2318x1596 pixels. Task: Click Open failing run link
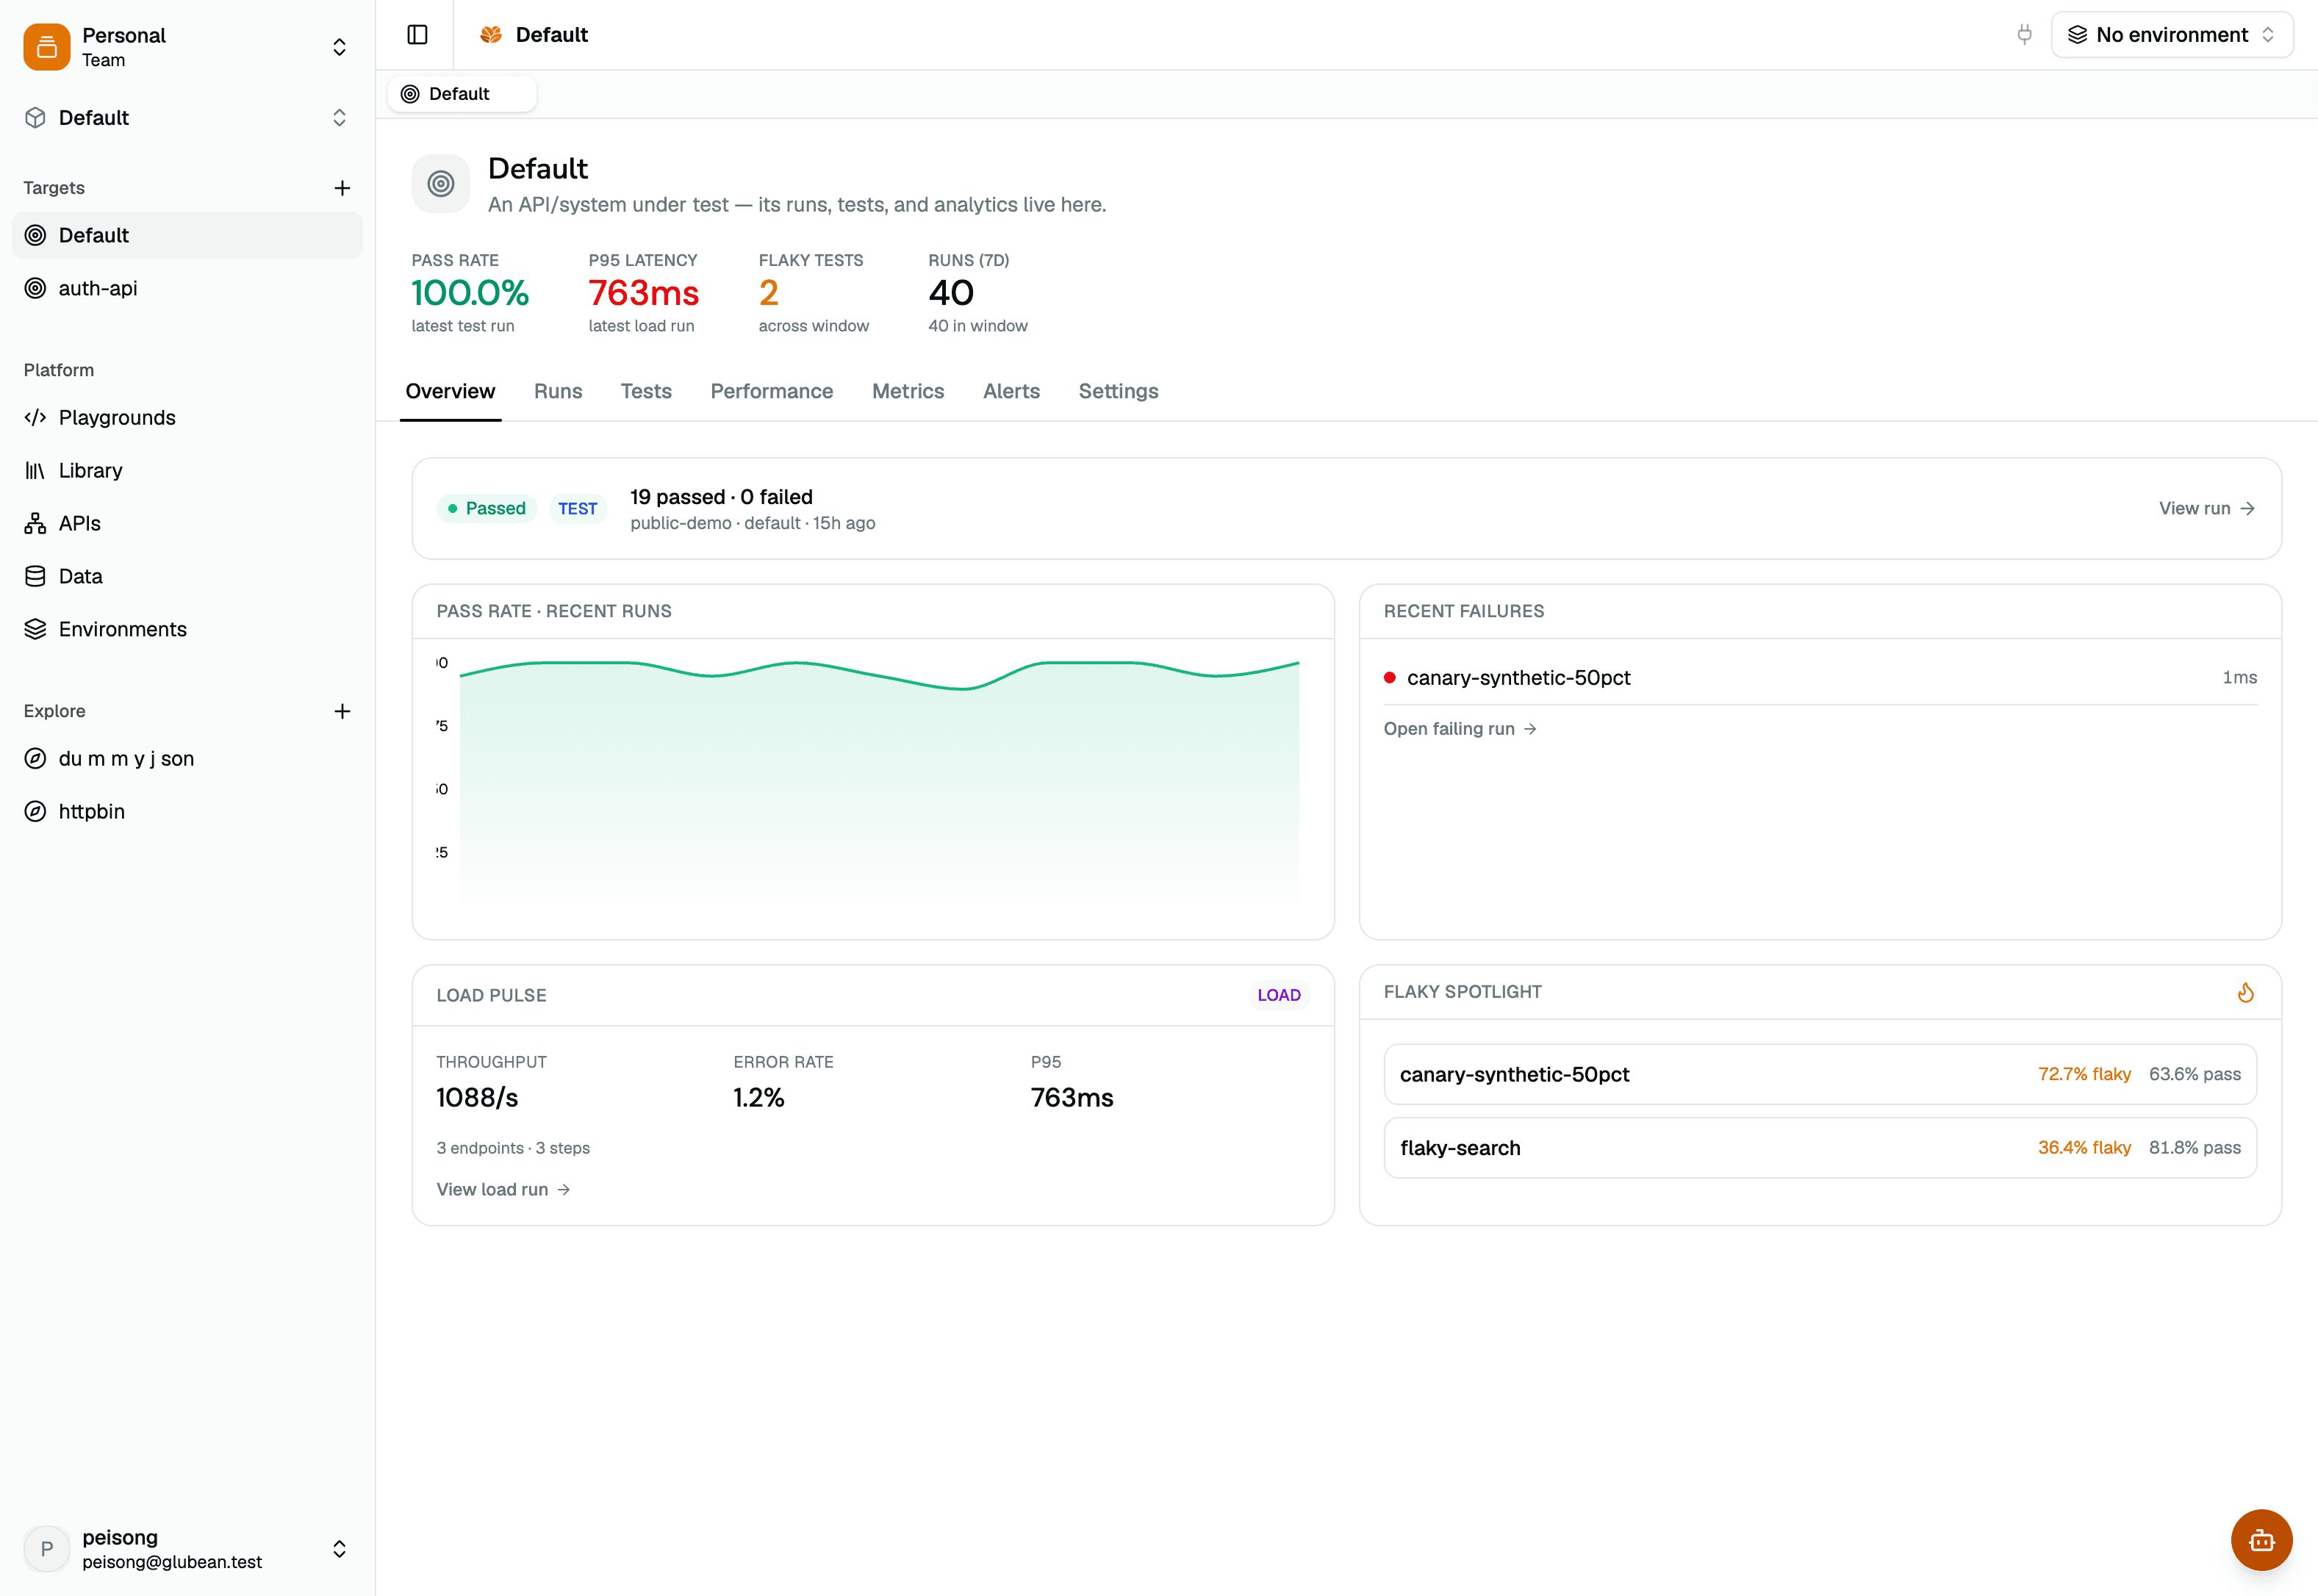(x=1460, y=729)
